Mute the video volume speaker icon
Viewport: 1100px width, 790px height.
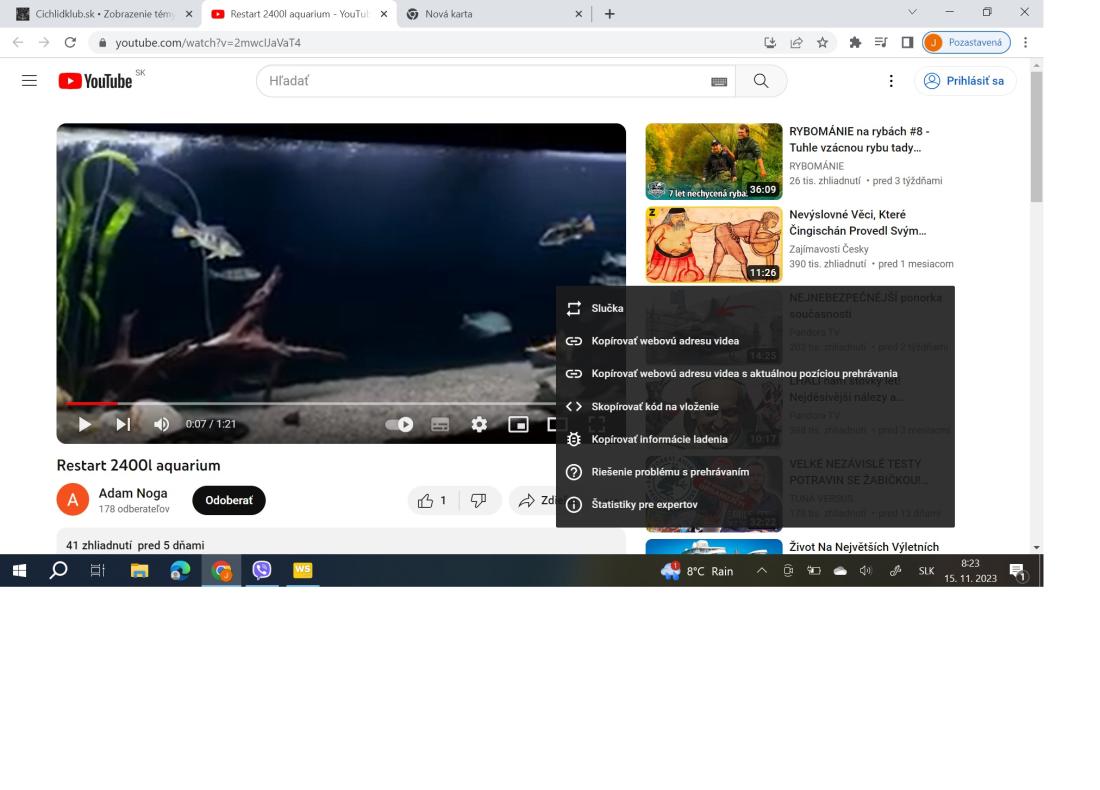click(161, 424)
